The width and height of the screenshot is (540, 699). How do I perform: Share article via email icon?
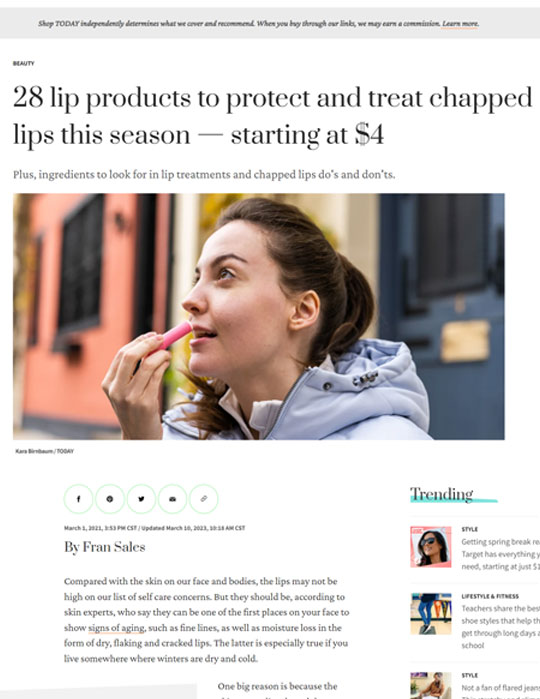click(x=173, y=499)
